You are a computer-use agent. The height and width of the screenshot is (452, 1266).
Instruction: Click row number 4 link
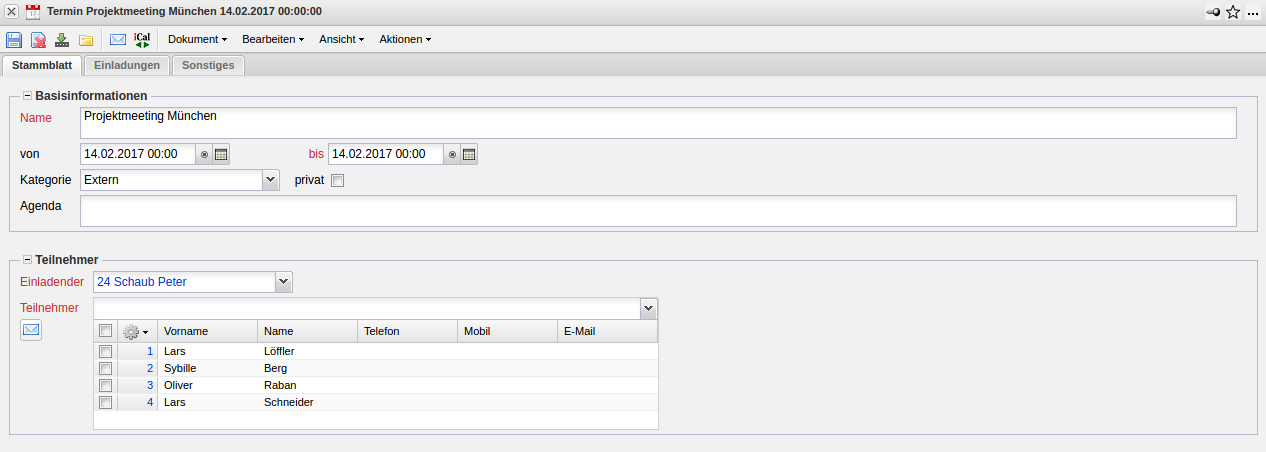click(x=150, y=402)
